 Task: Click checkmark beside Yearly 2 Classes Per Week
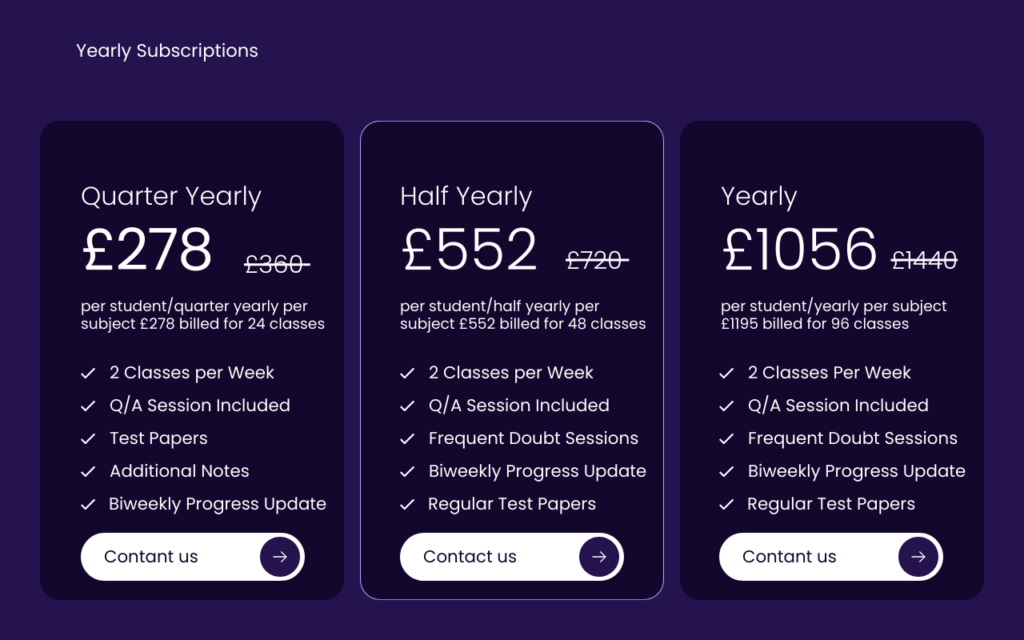726,374
